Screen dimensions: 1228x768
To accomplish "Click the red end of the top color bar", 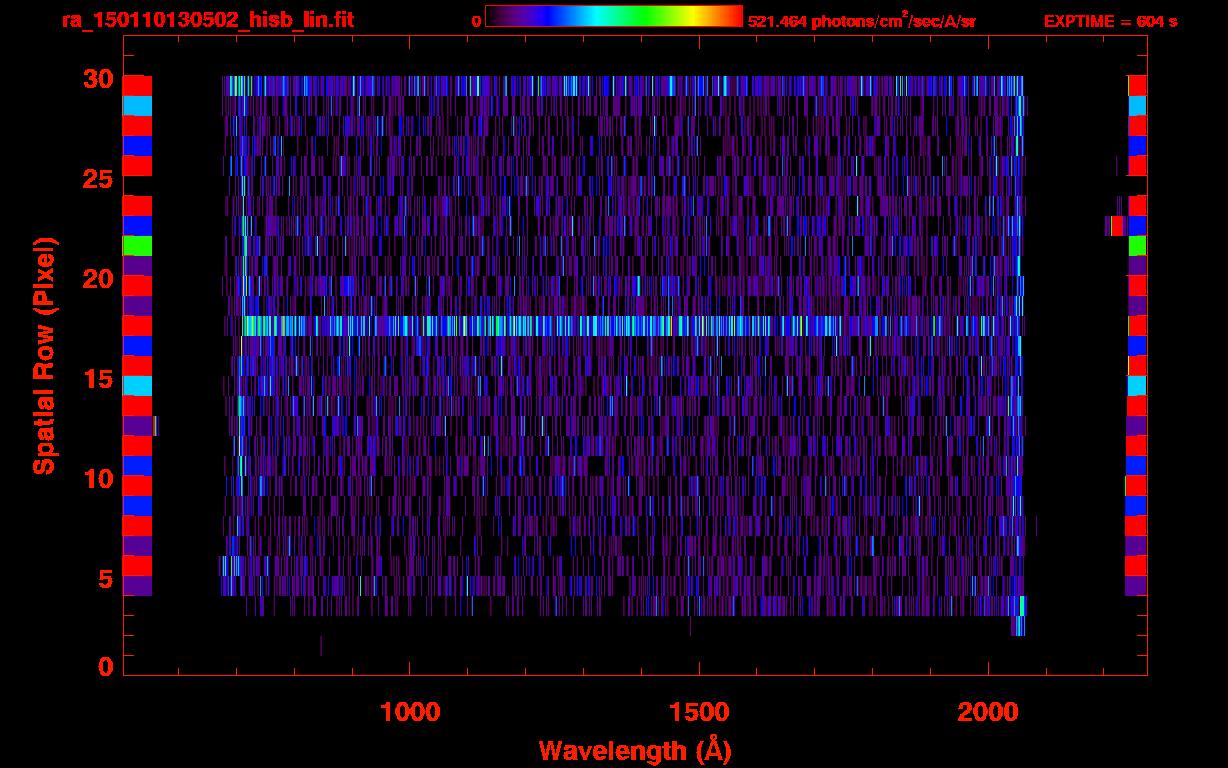I will (x=730, y=16).
